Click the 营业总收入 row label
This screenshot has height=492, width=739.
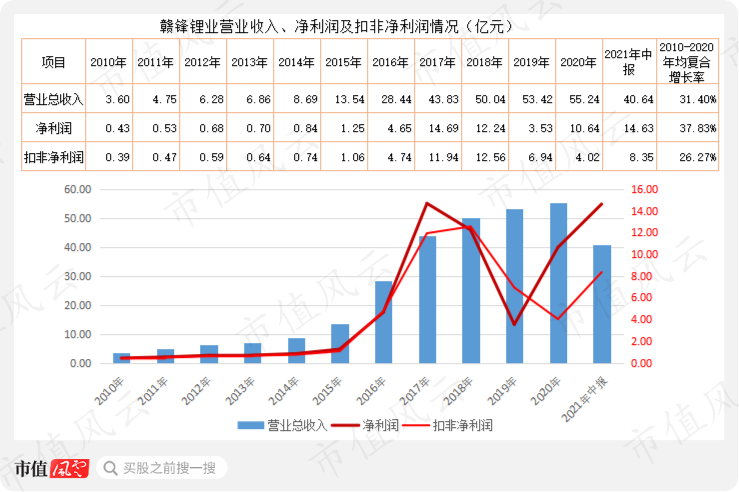(53, 99)
